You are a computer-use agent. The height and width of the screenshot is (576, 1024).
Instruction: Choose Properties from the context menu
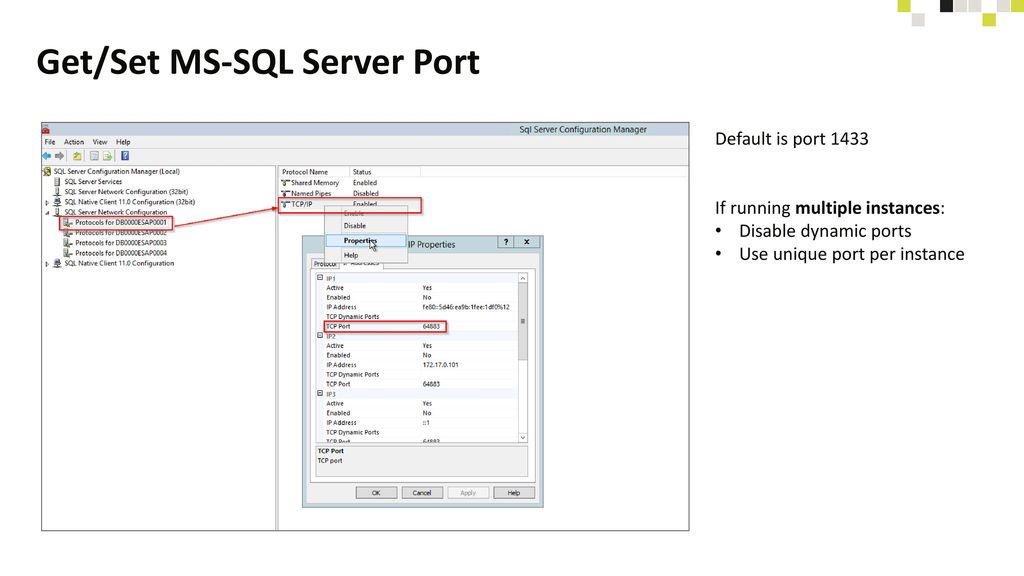pos(366,241)
